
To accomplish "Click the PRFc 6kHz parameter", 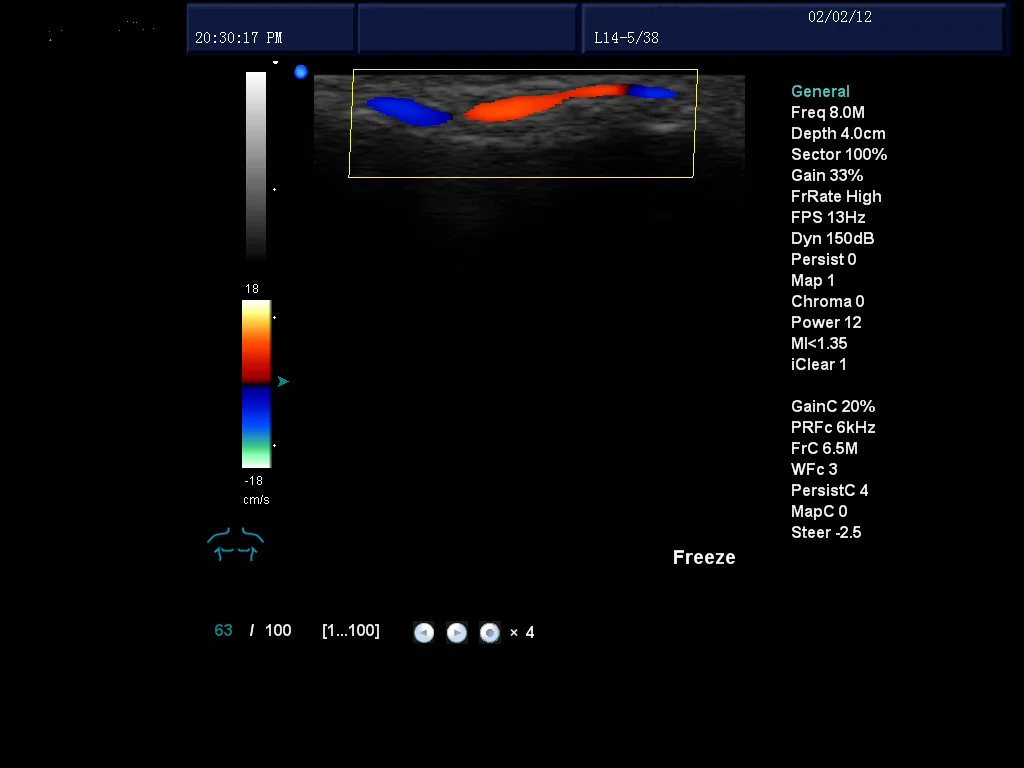I will tap(833, 427).
